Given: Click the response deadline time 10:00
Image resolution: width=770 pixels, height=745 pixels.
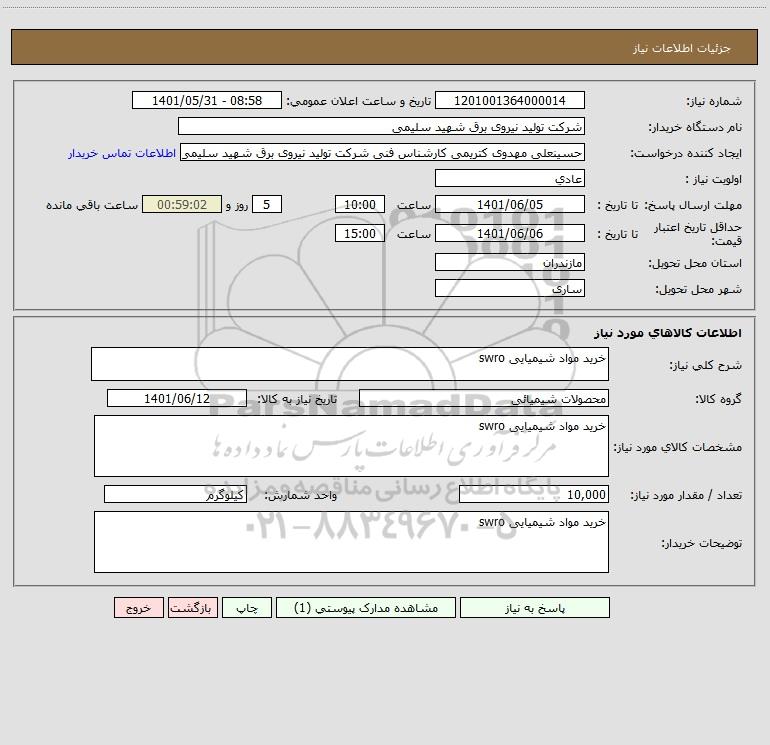Looking at the screenshot, I should pyautogui.click(x=359, y=204).
